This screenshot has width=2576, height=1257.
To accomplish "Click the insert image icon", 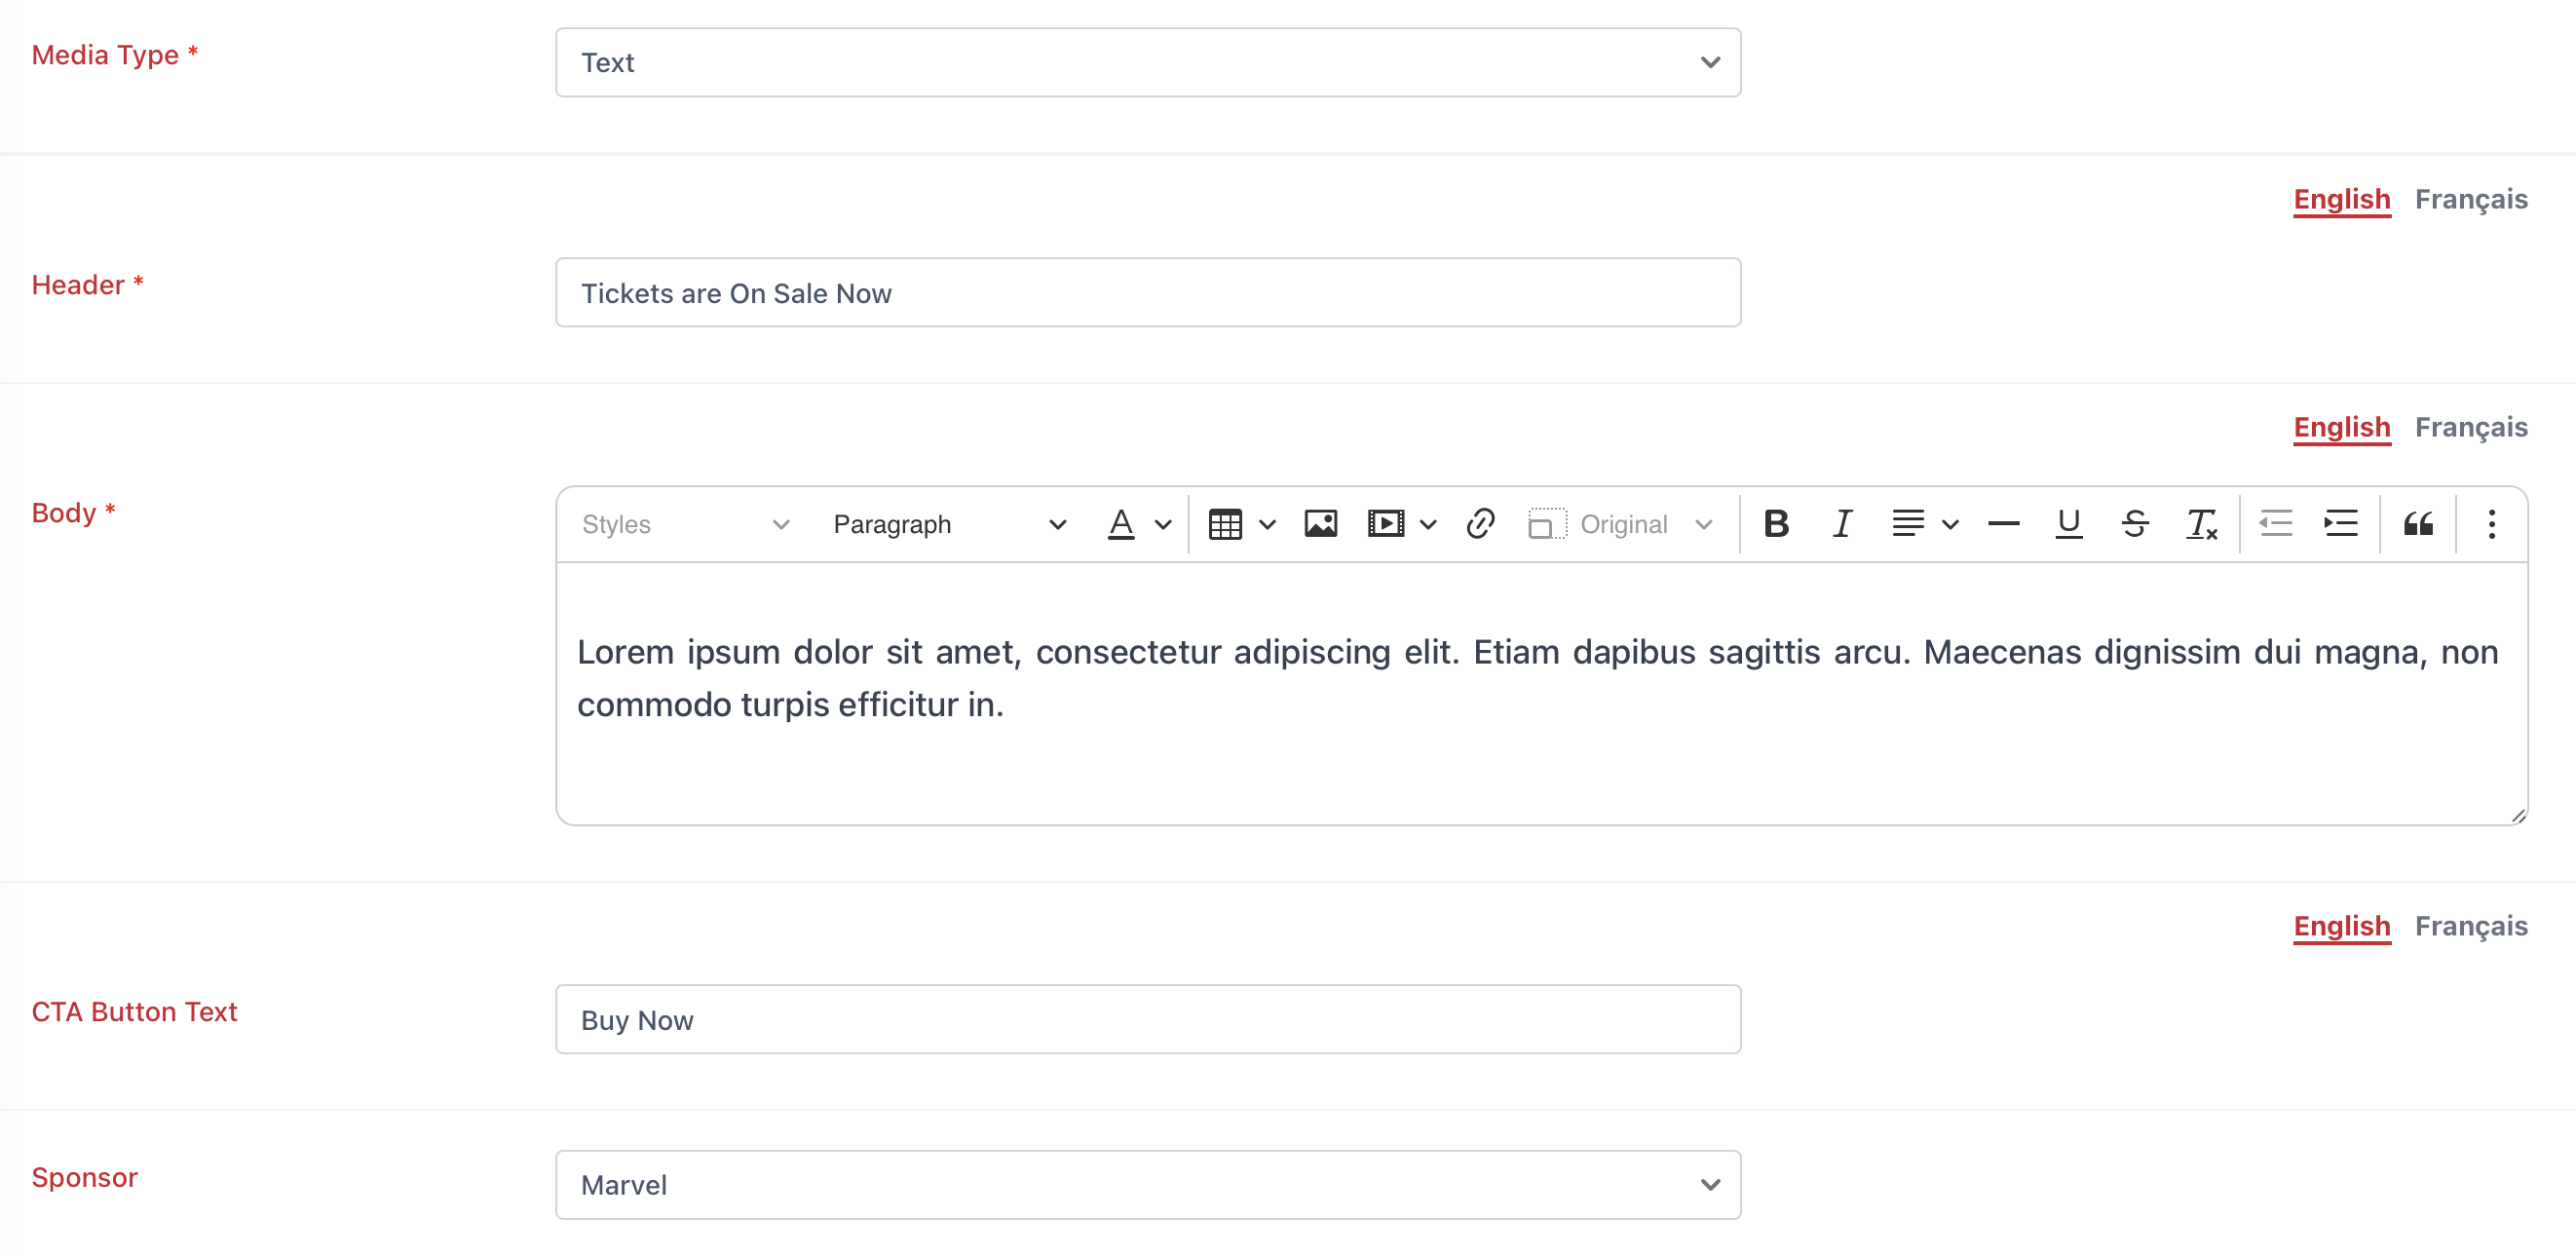I will [1321, 524].
